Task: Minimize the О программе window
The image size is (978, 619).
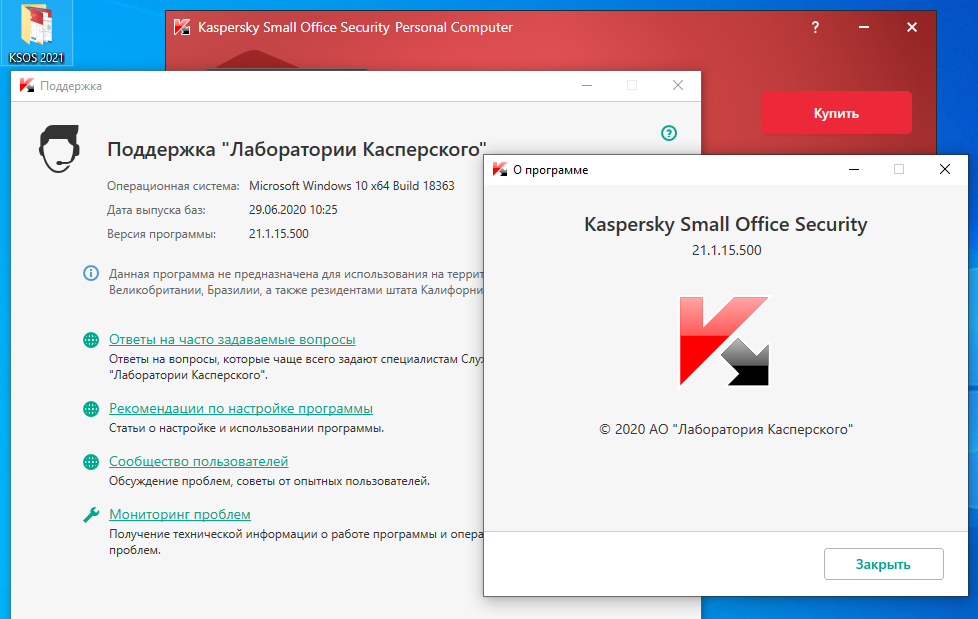Action: (x=852, y=170)
